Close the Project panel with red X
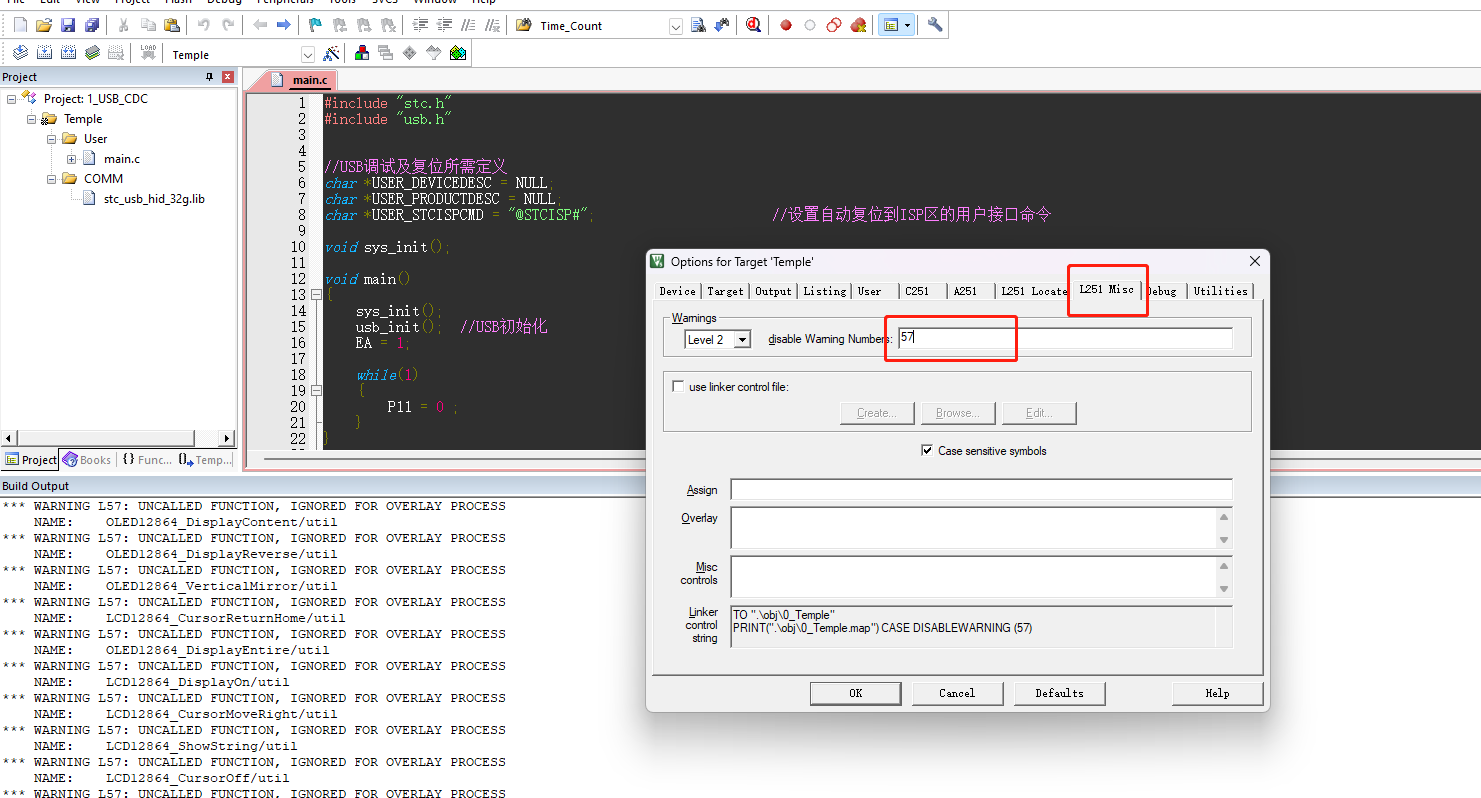This screenshot has height=798, width=1481. (228, 77)
